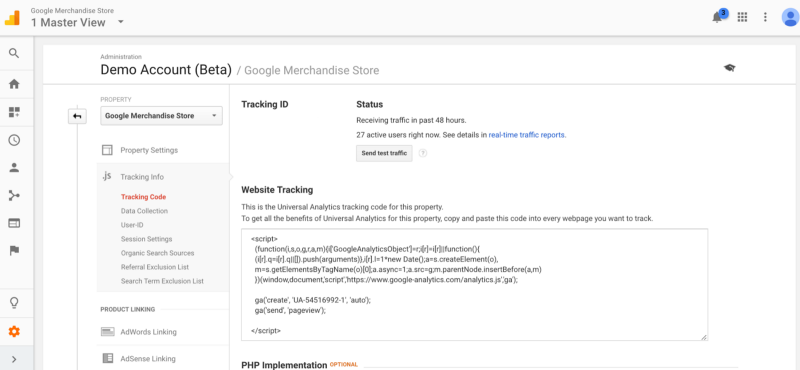Expand the 1 Master View selector dropdown

tap(120, 22)
